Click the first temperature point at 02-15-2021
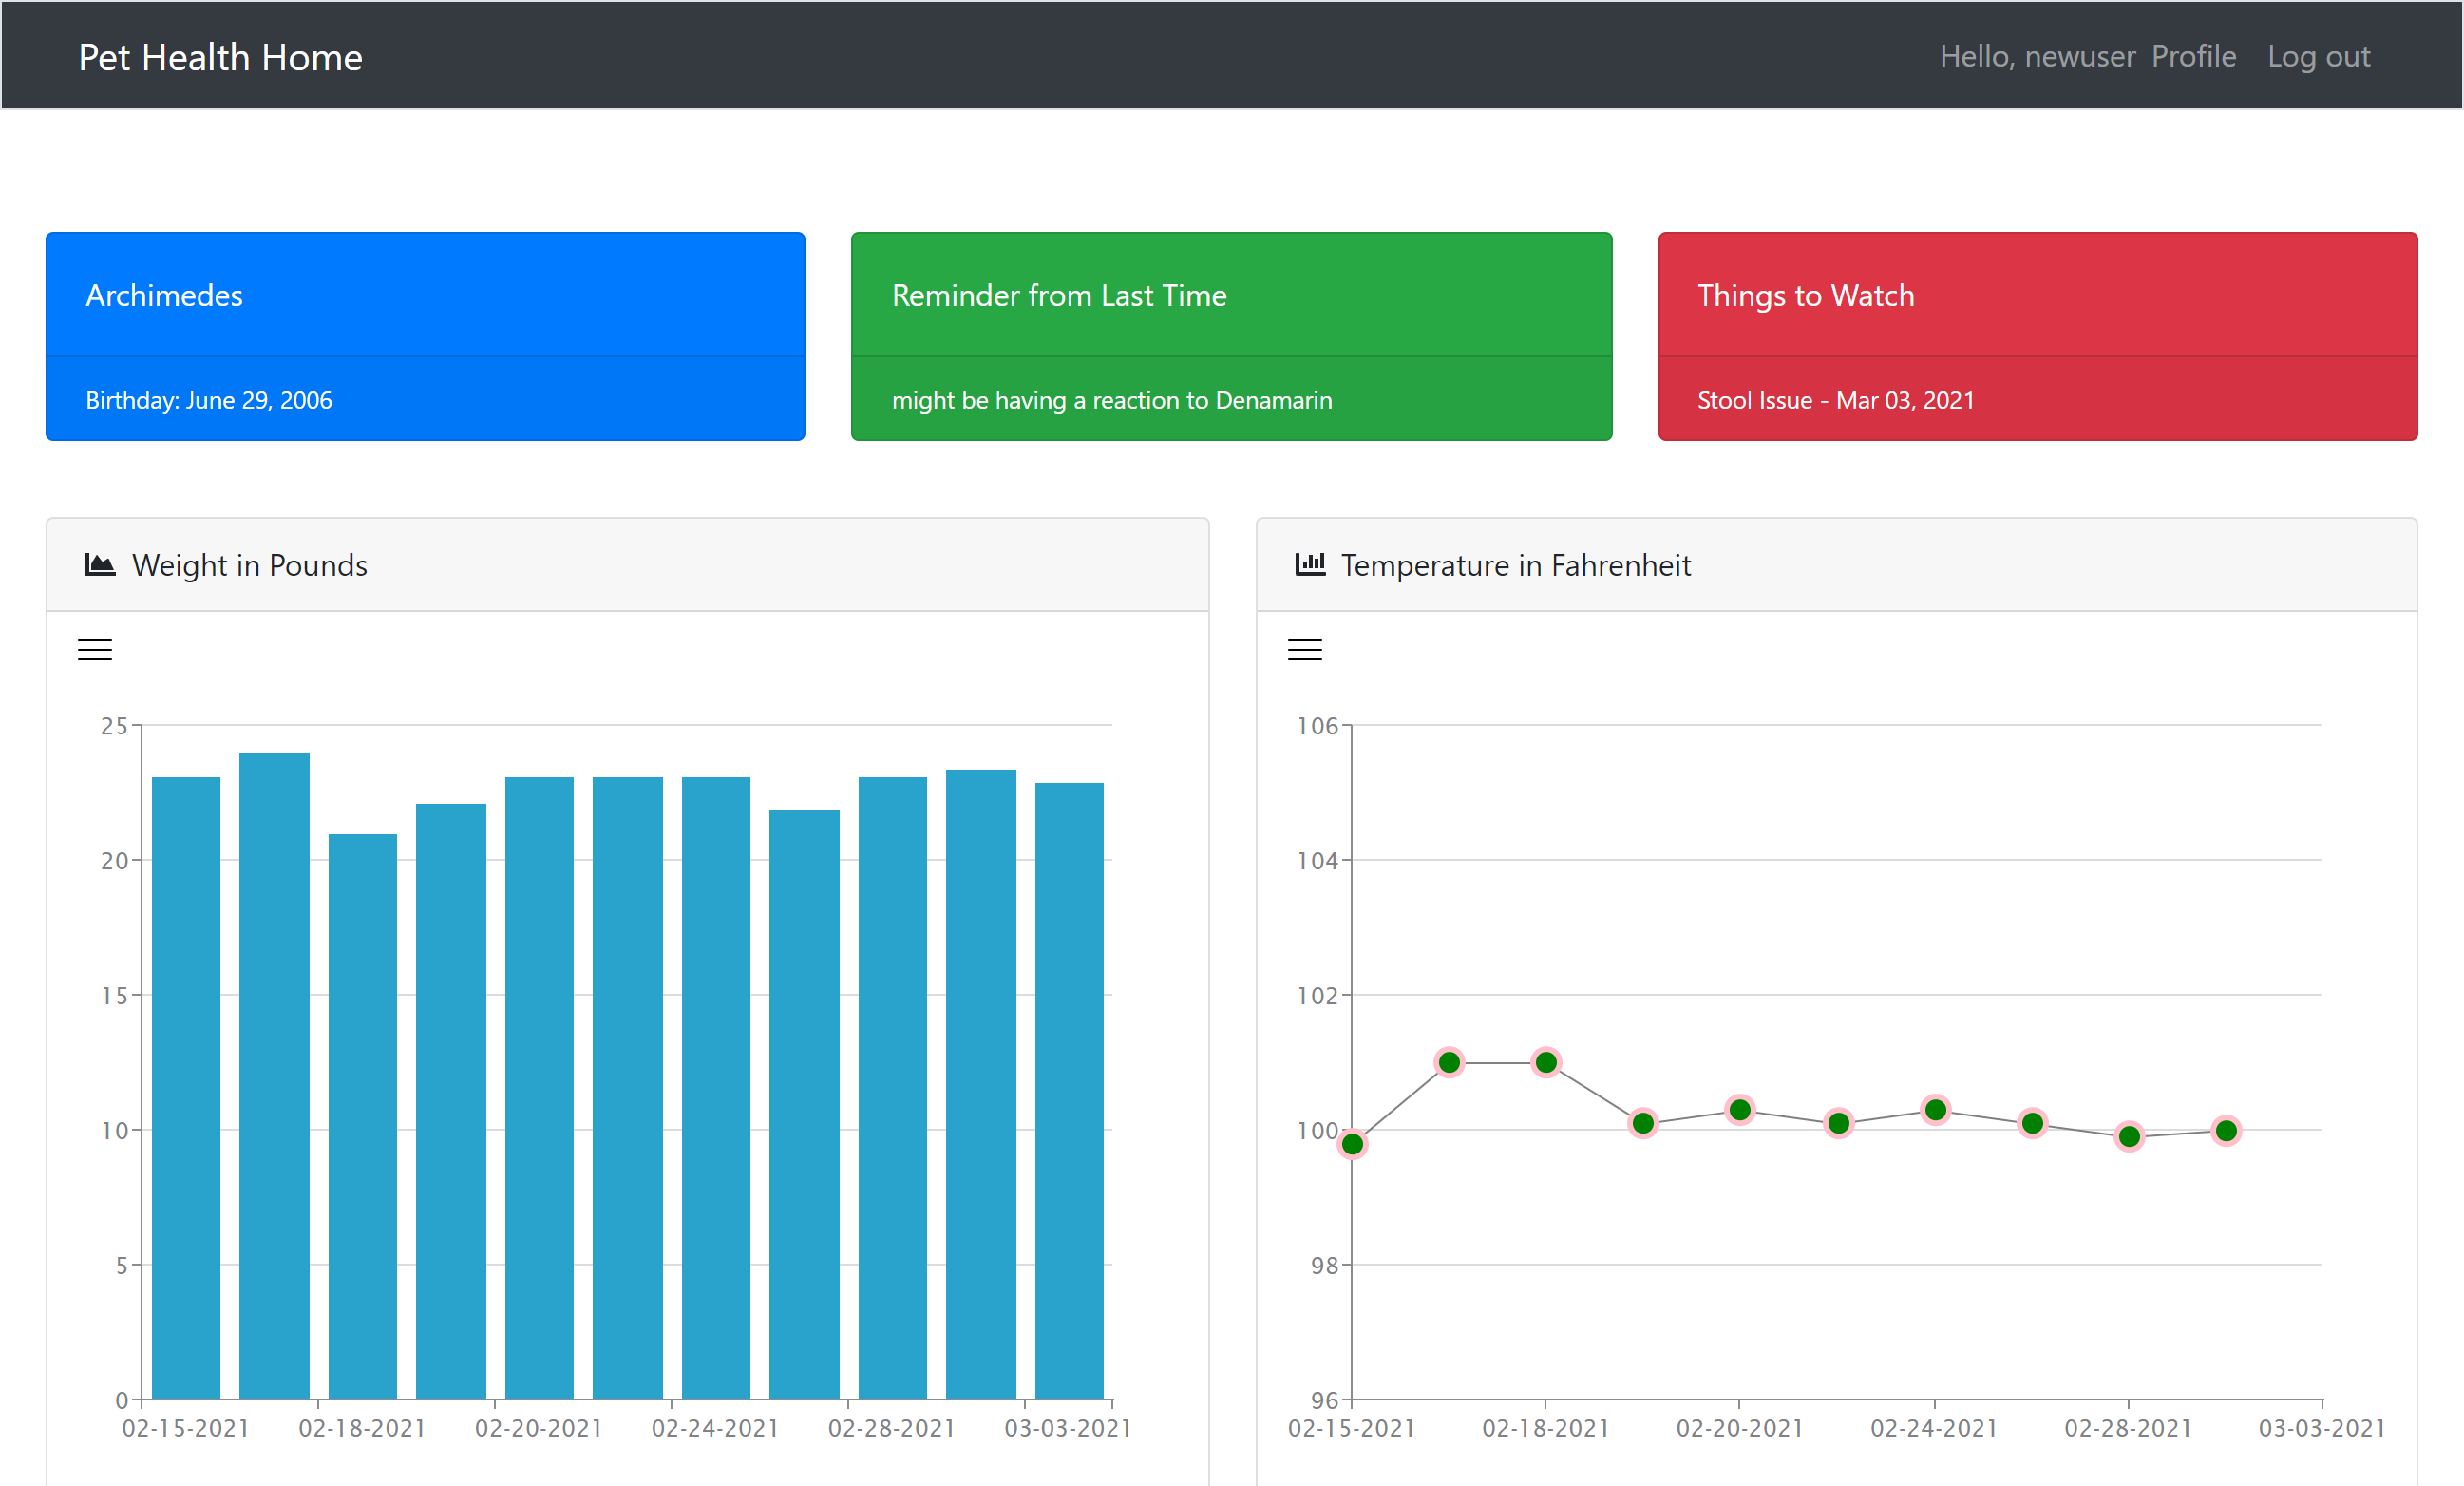 point(1352,1144)
